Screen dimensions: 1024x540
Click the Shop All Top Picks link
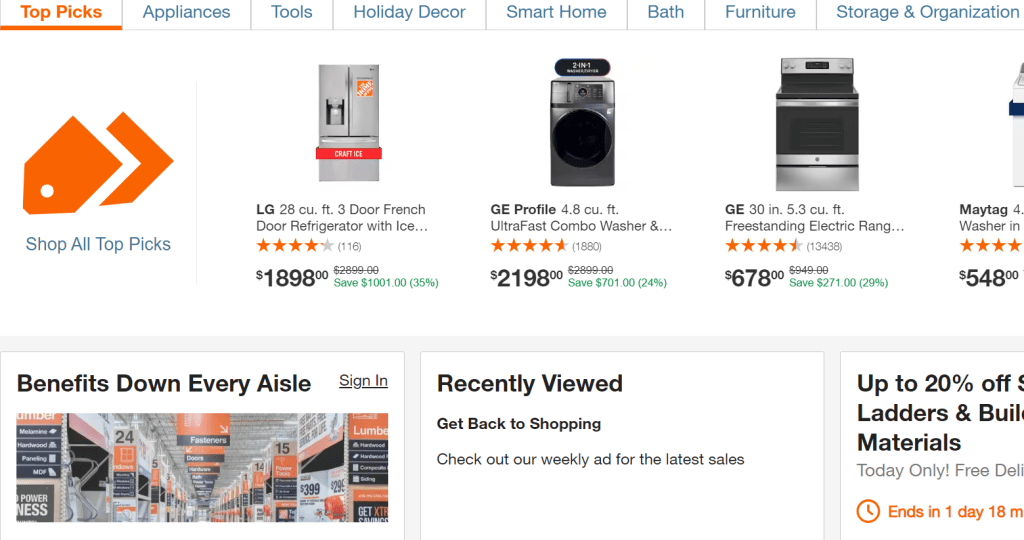coord(98,244)
